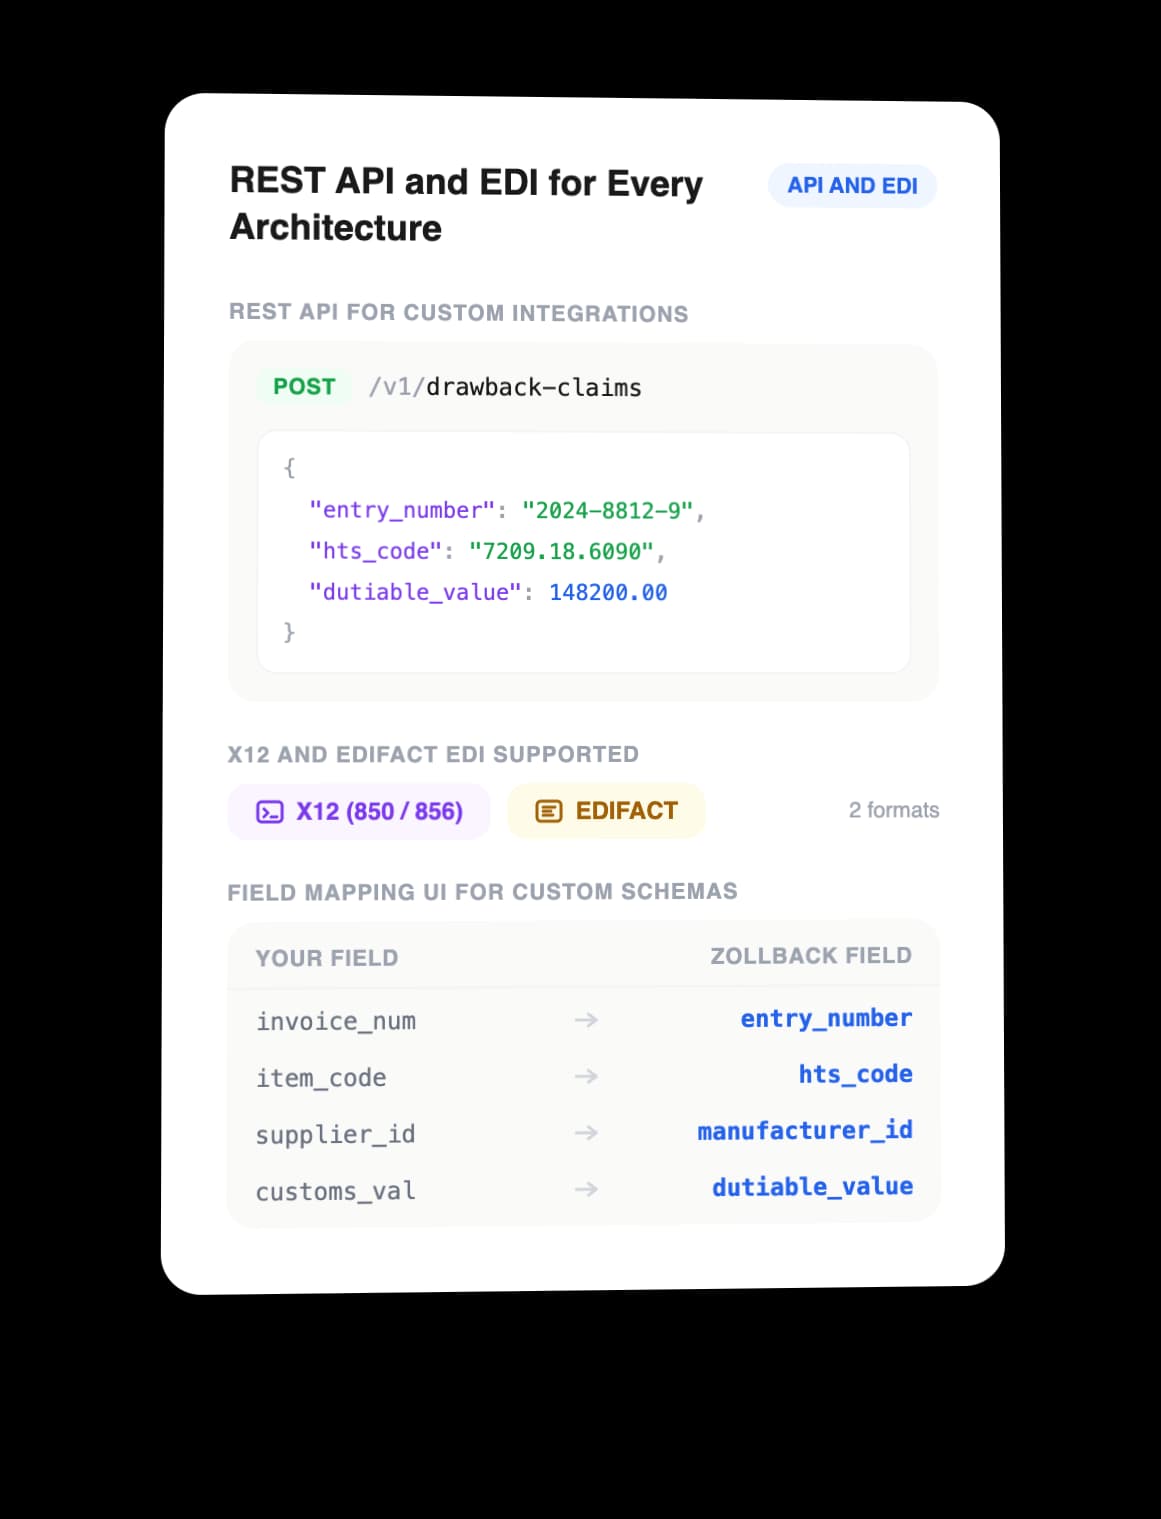Screen dimensions: 1161x1519
Task: Toggle the EDIFACT format chip
Action: click(605, 811)
